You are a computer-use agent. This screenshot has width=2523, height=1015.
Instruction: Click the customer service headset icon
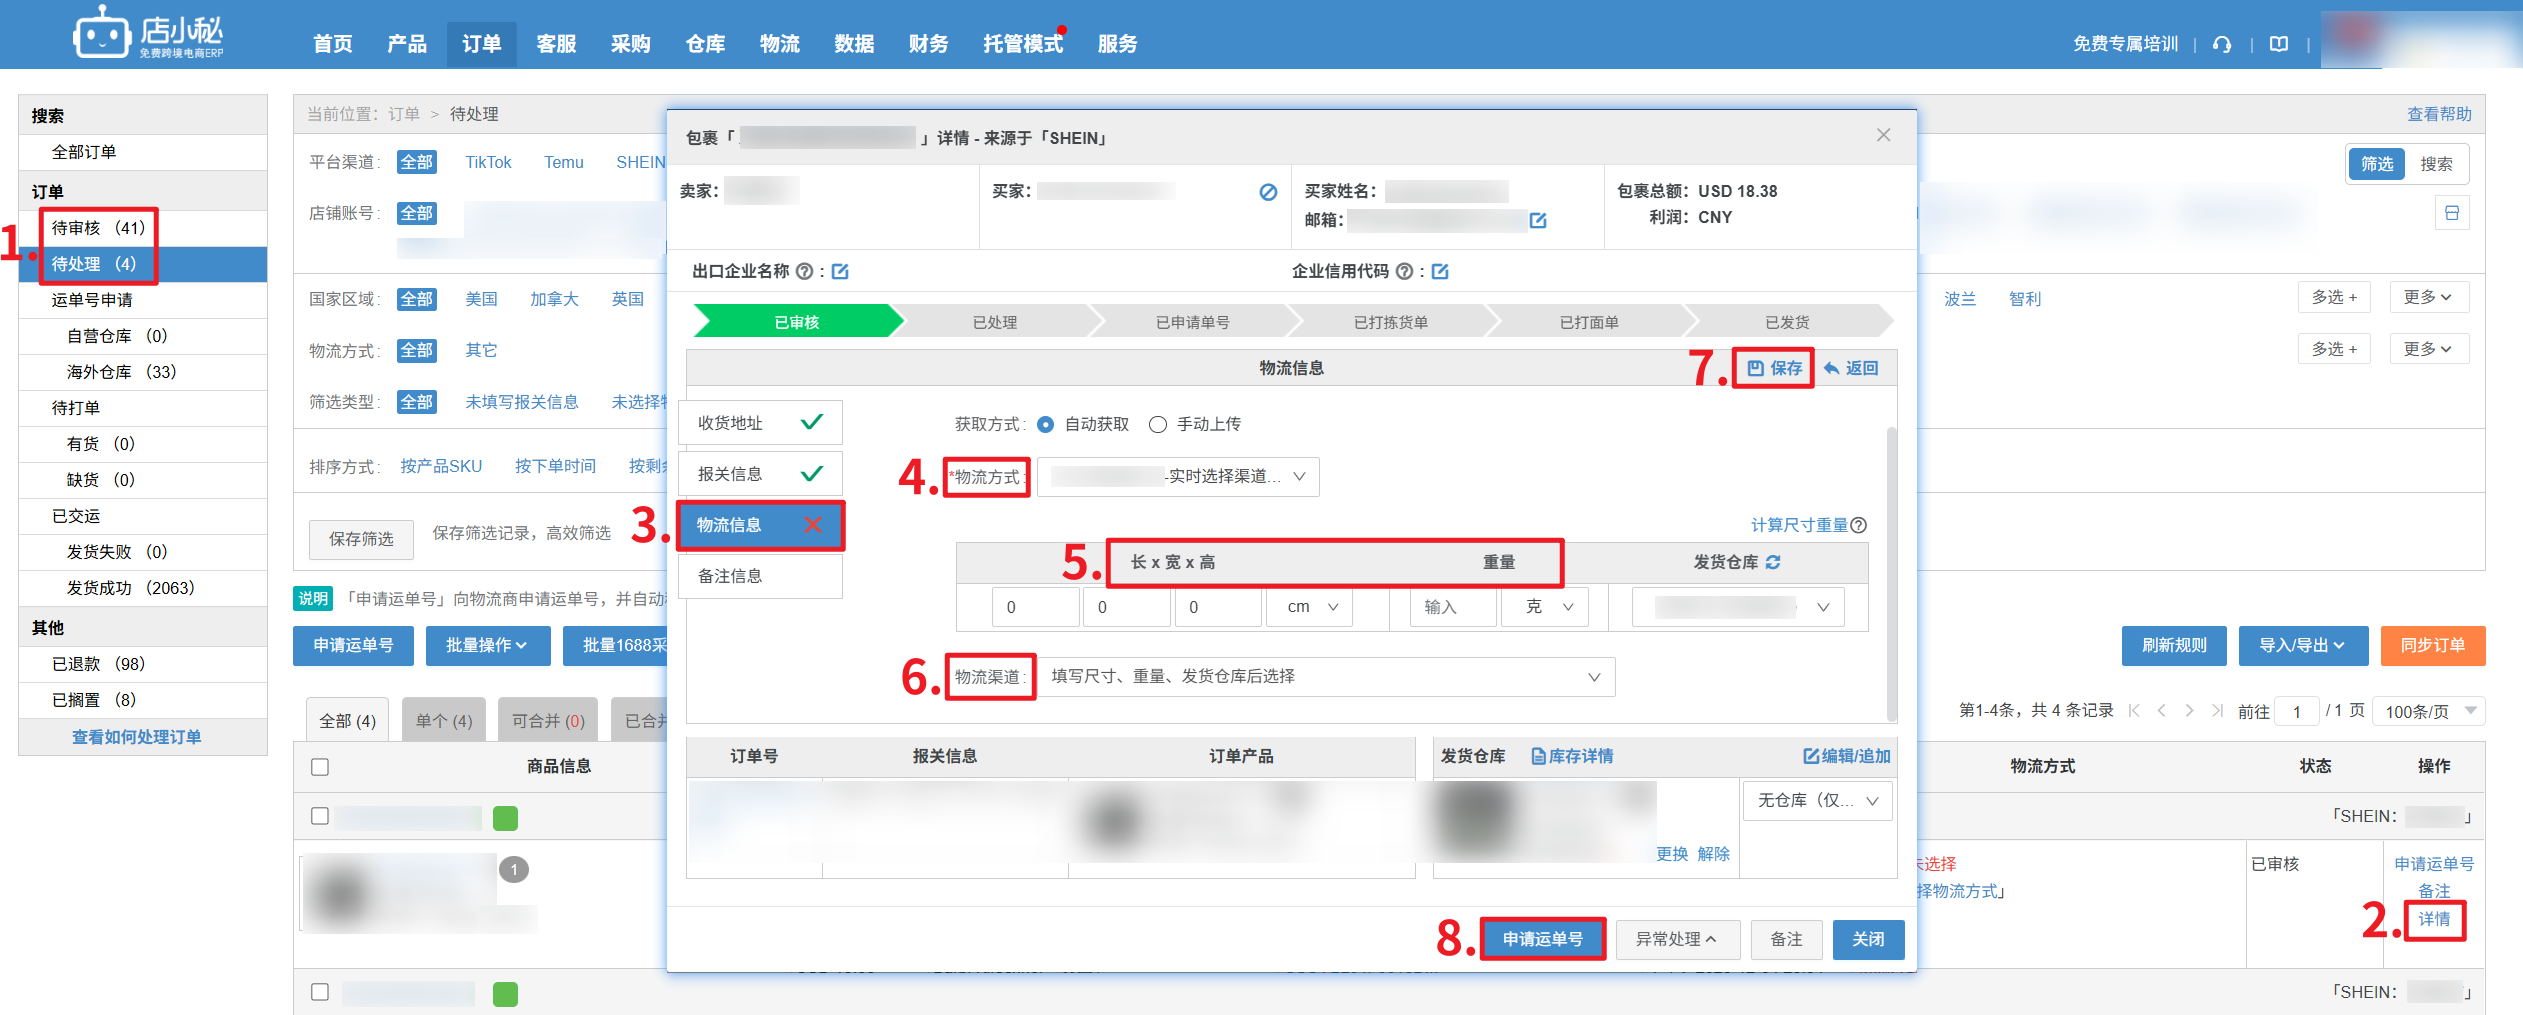tap(2222, 44)
